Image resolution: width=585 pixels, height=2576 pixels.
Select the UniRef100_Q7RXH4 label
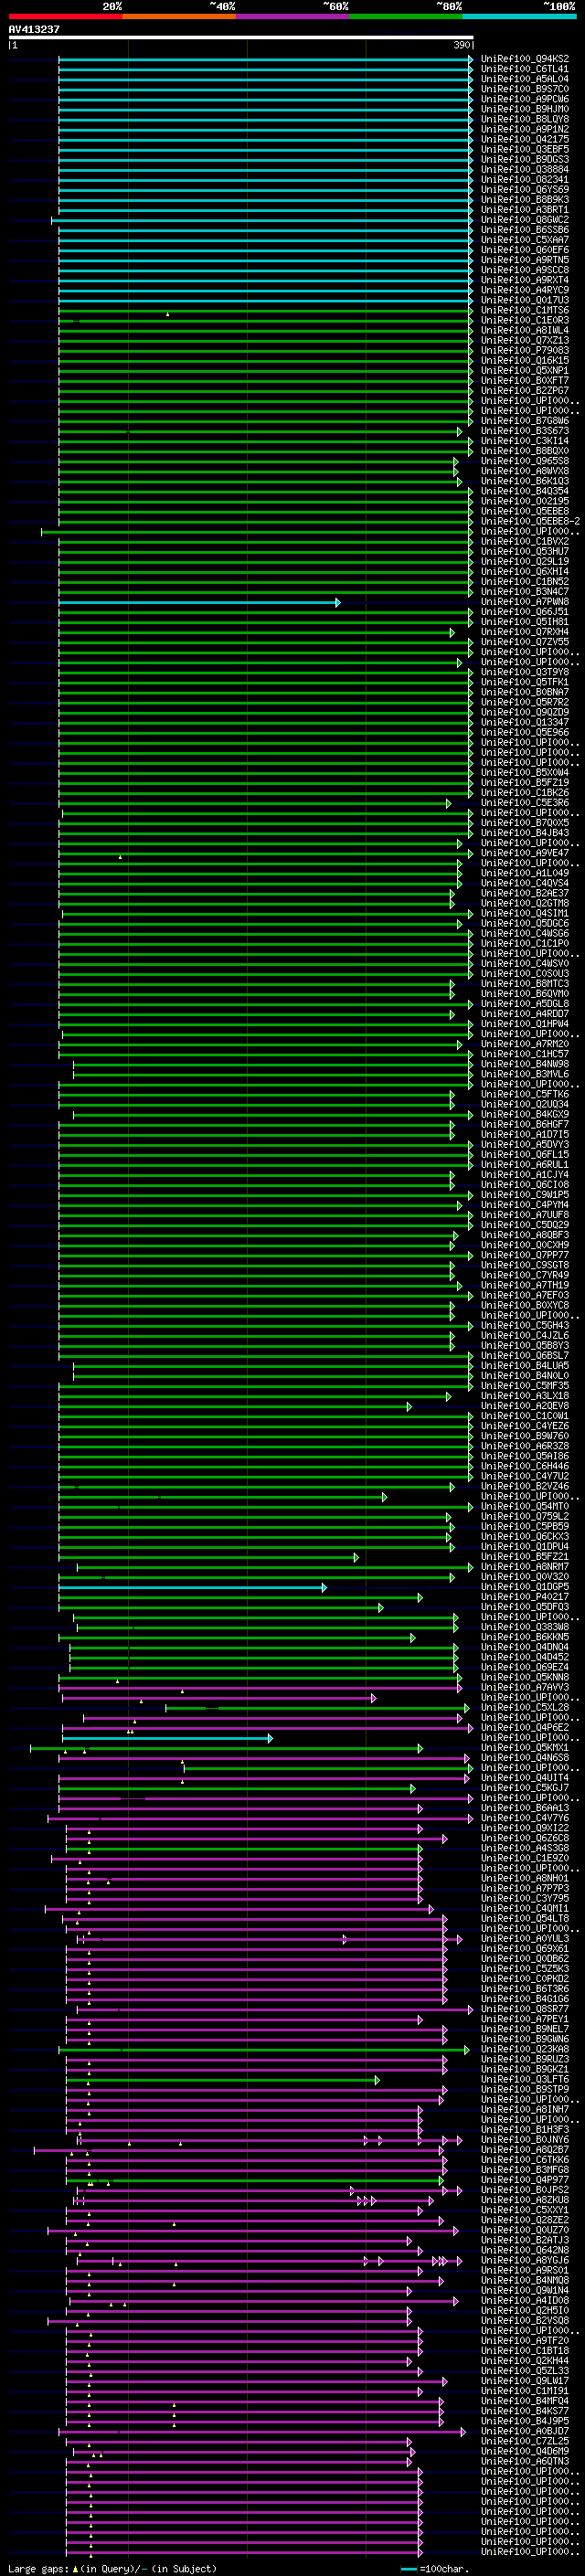coord(525,632)
